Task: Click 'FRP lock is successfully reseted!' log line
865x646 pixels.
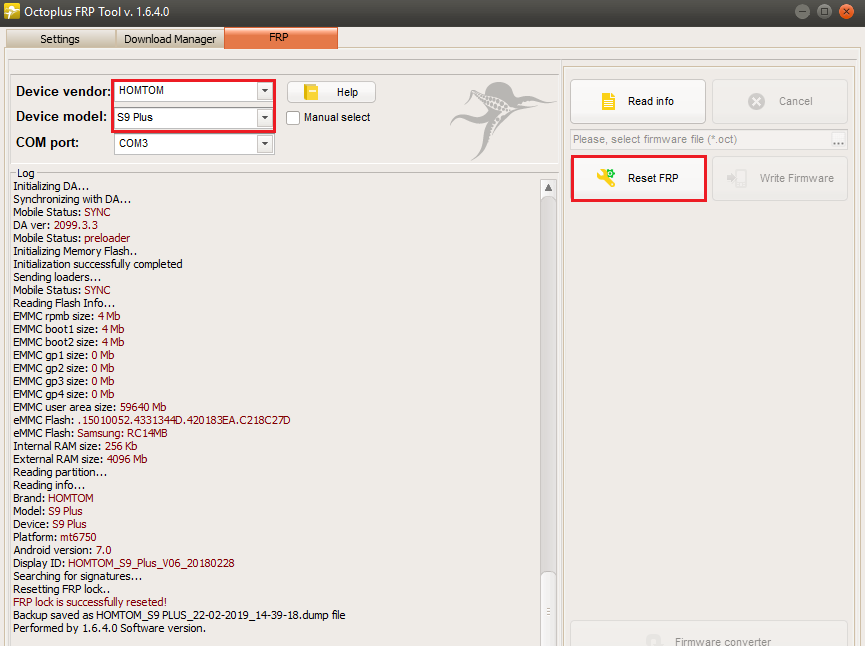Action: [90, 602]
